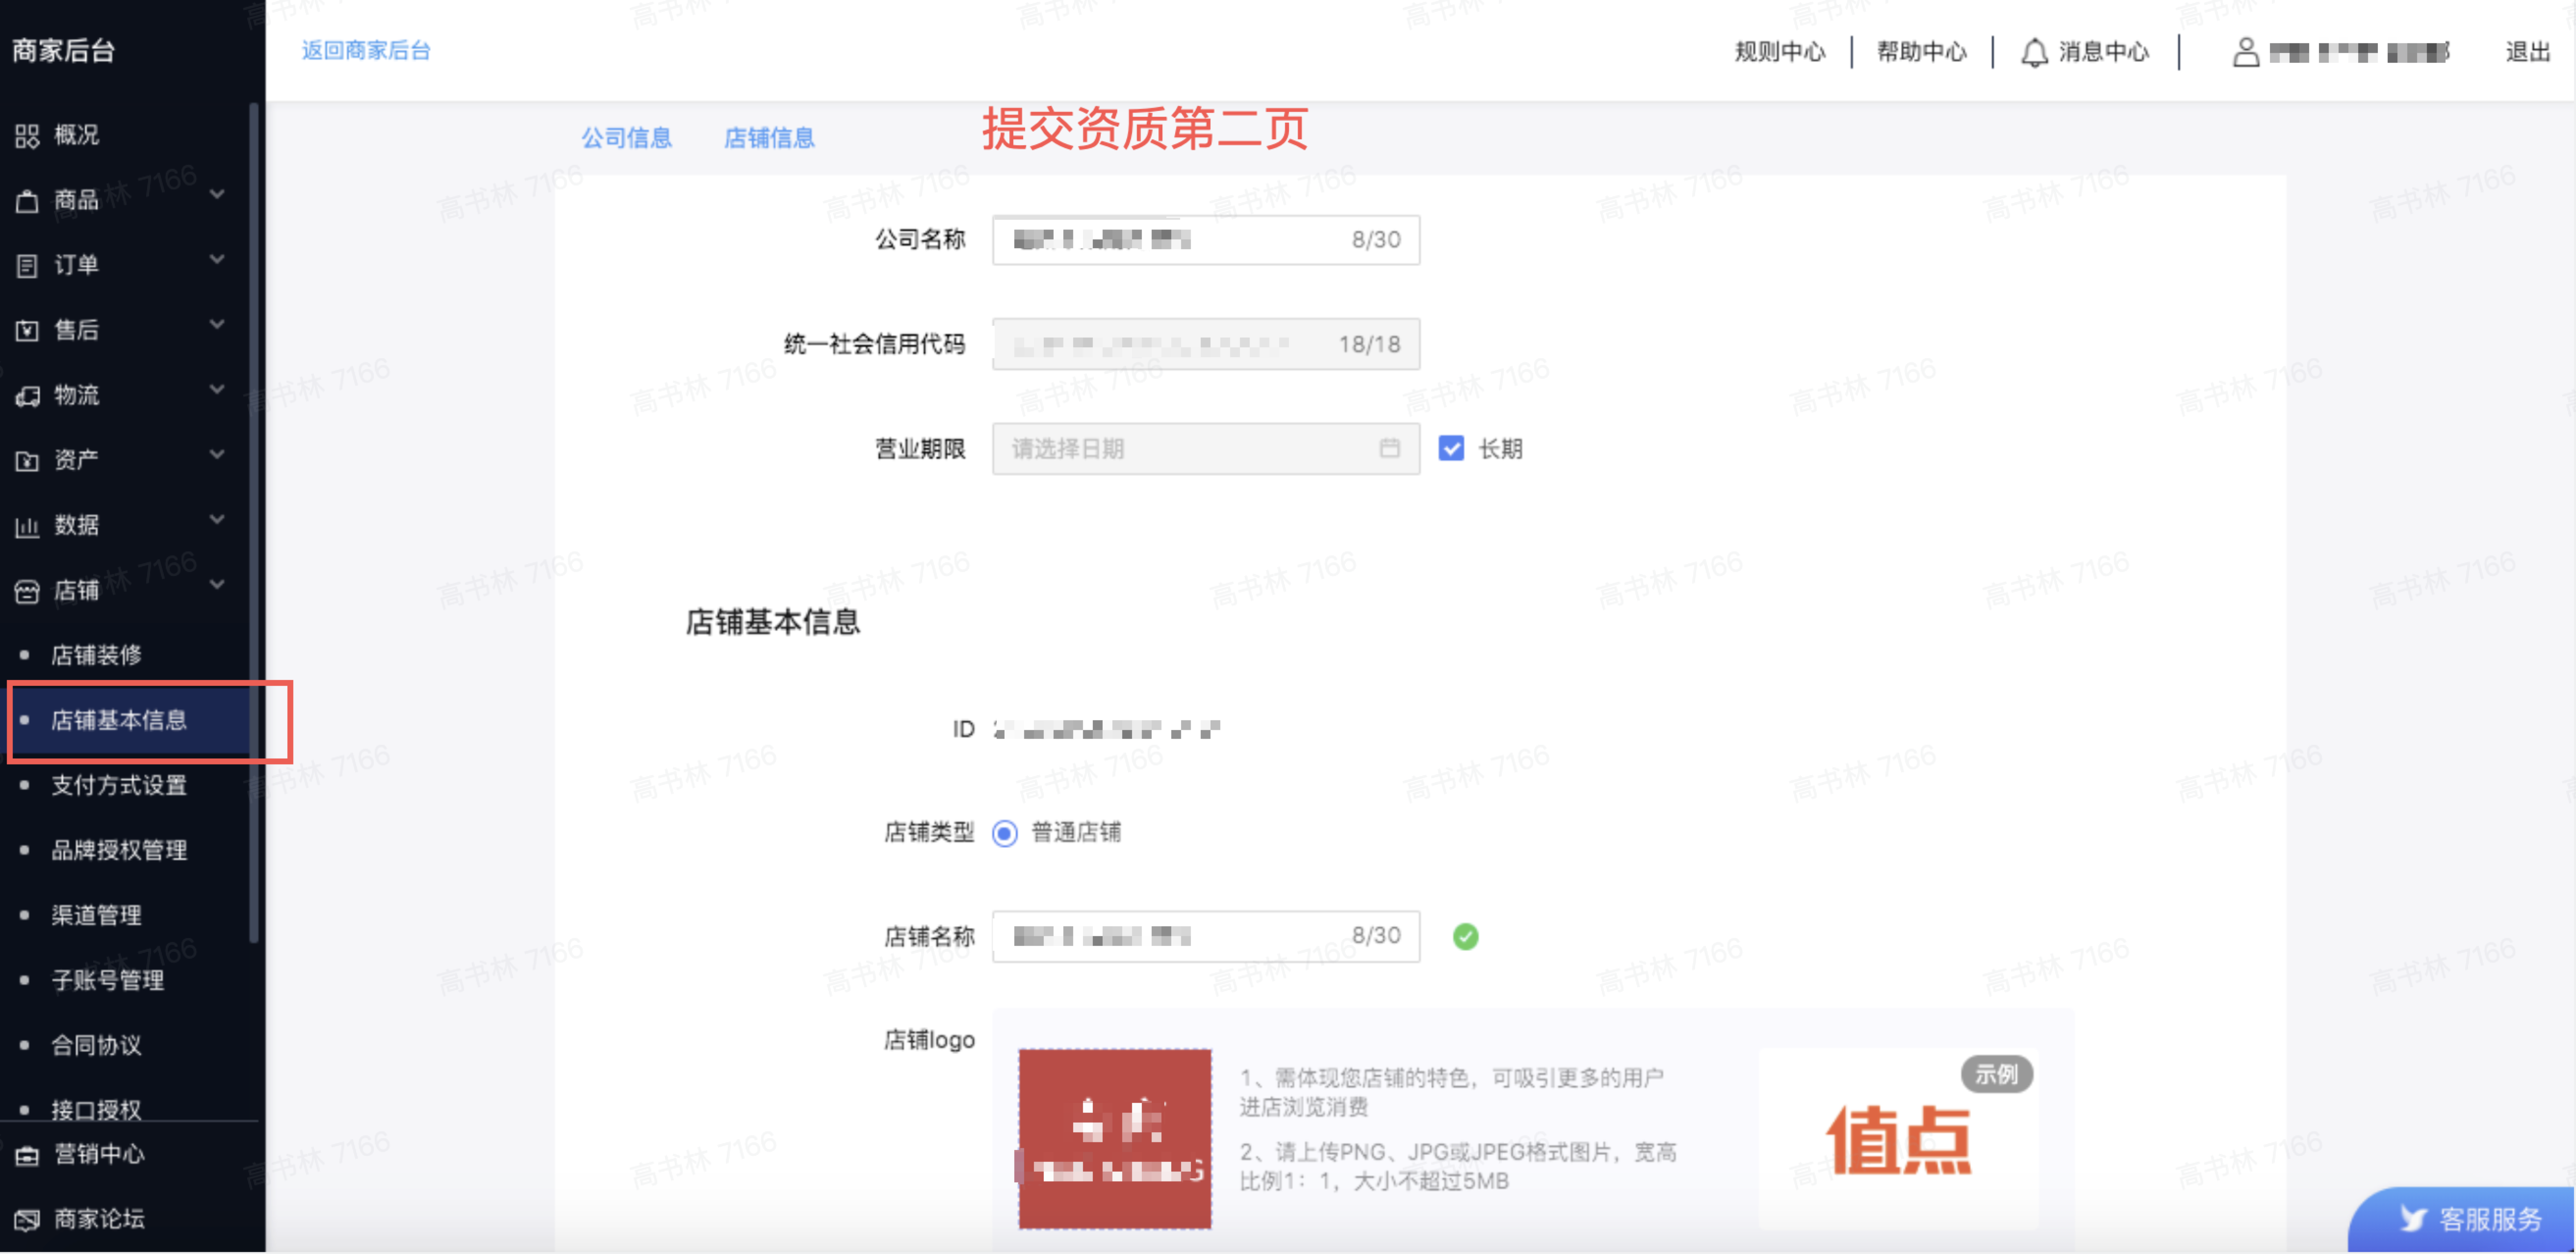Screen dimensions: 2576x1254
Task: Click the 退出 logout link
Action: click(x=2528, y=52)
